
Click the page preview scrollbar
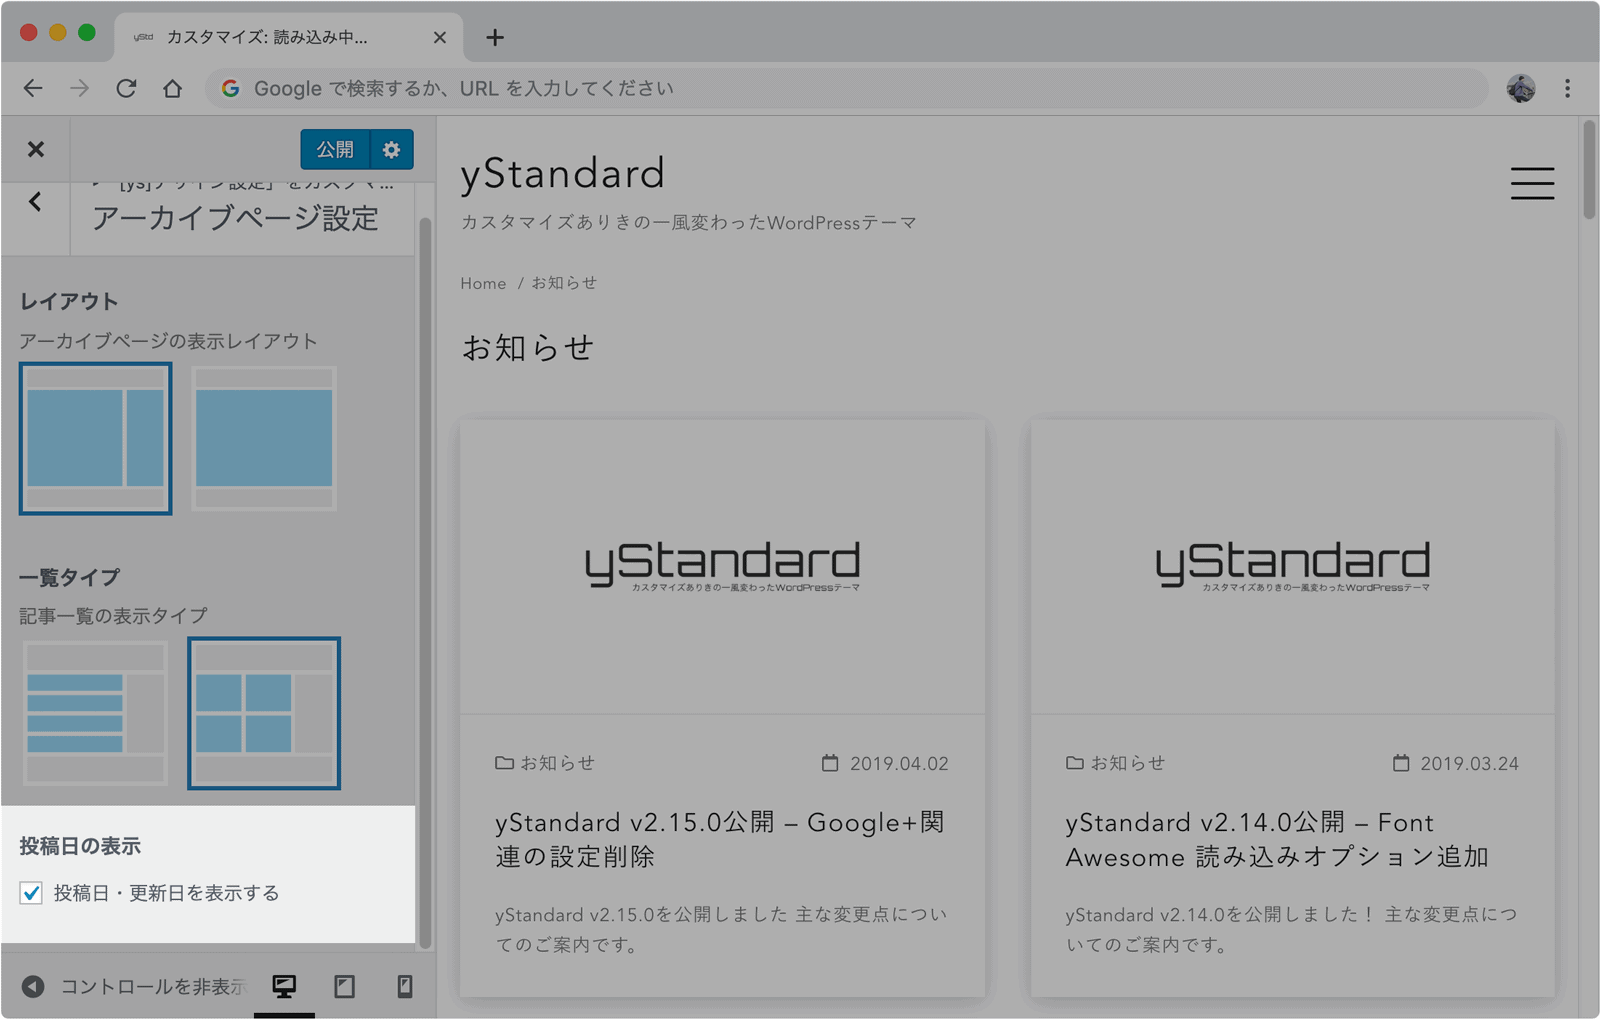1589,169
